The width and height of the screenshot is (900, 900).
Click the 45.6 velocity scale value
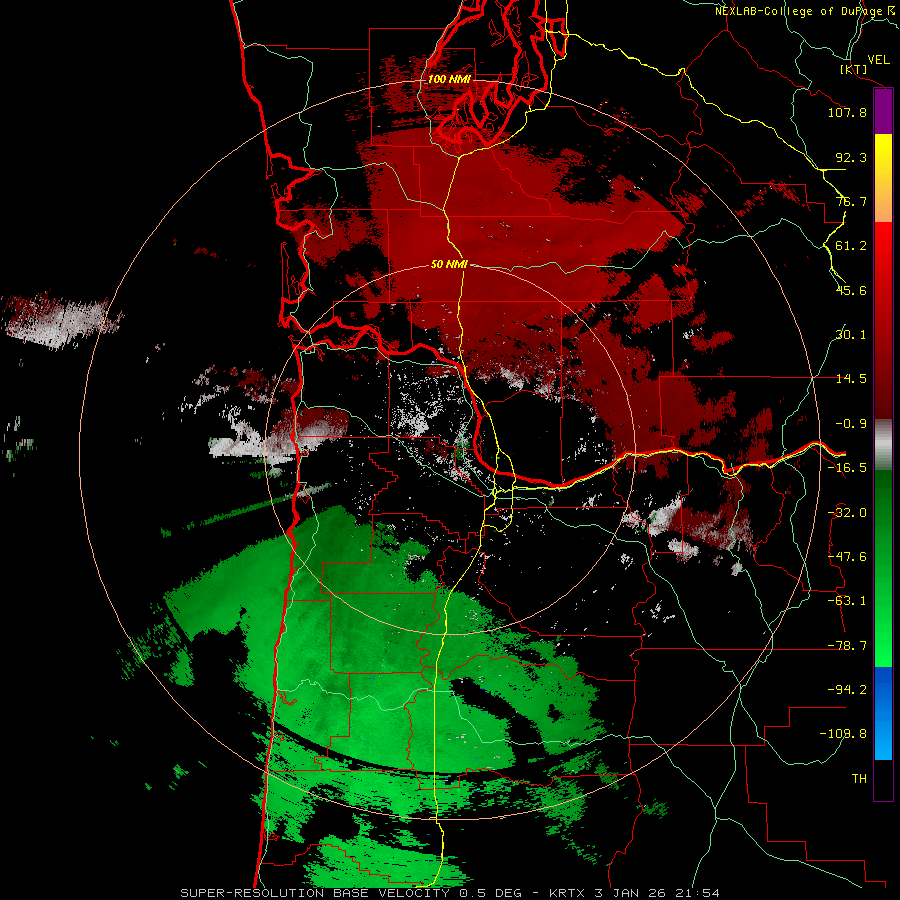[851, 290]
